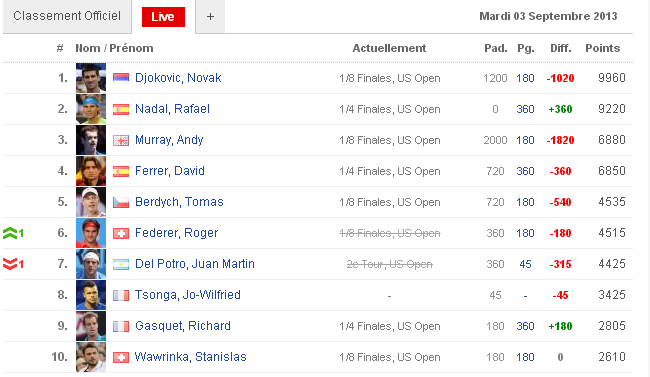
Task: Open the Djokovic, Novak player link
Action: pyautogui.click(x=178, y=78)
